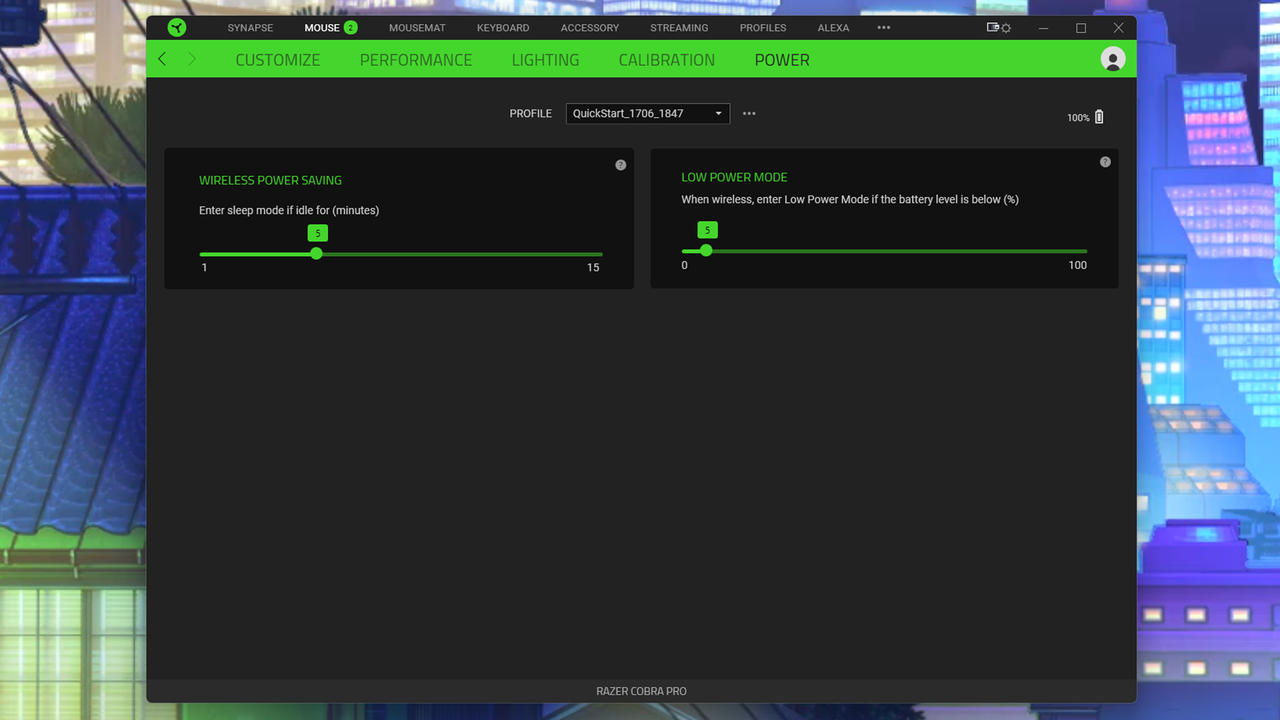
Task: Open the Profiles tab
Action: point(763,28)
